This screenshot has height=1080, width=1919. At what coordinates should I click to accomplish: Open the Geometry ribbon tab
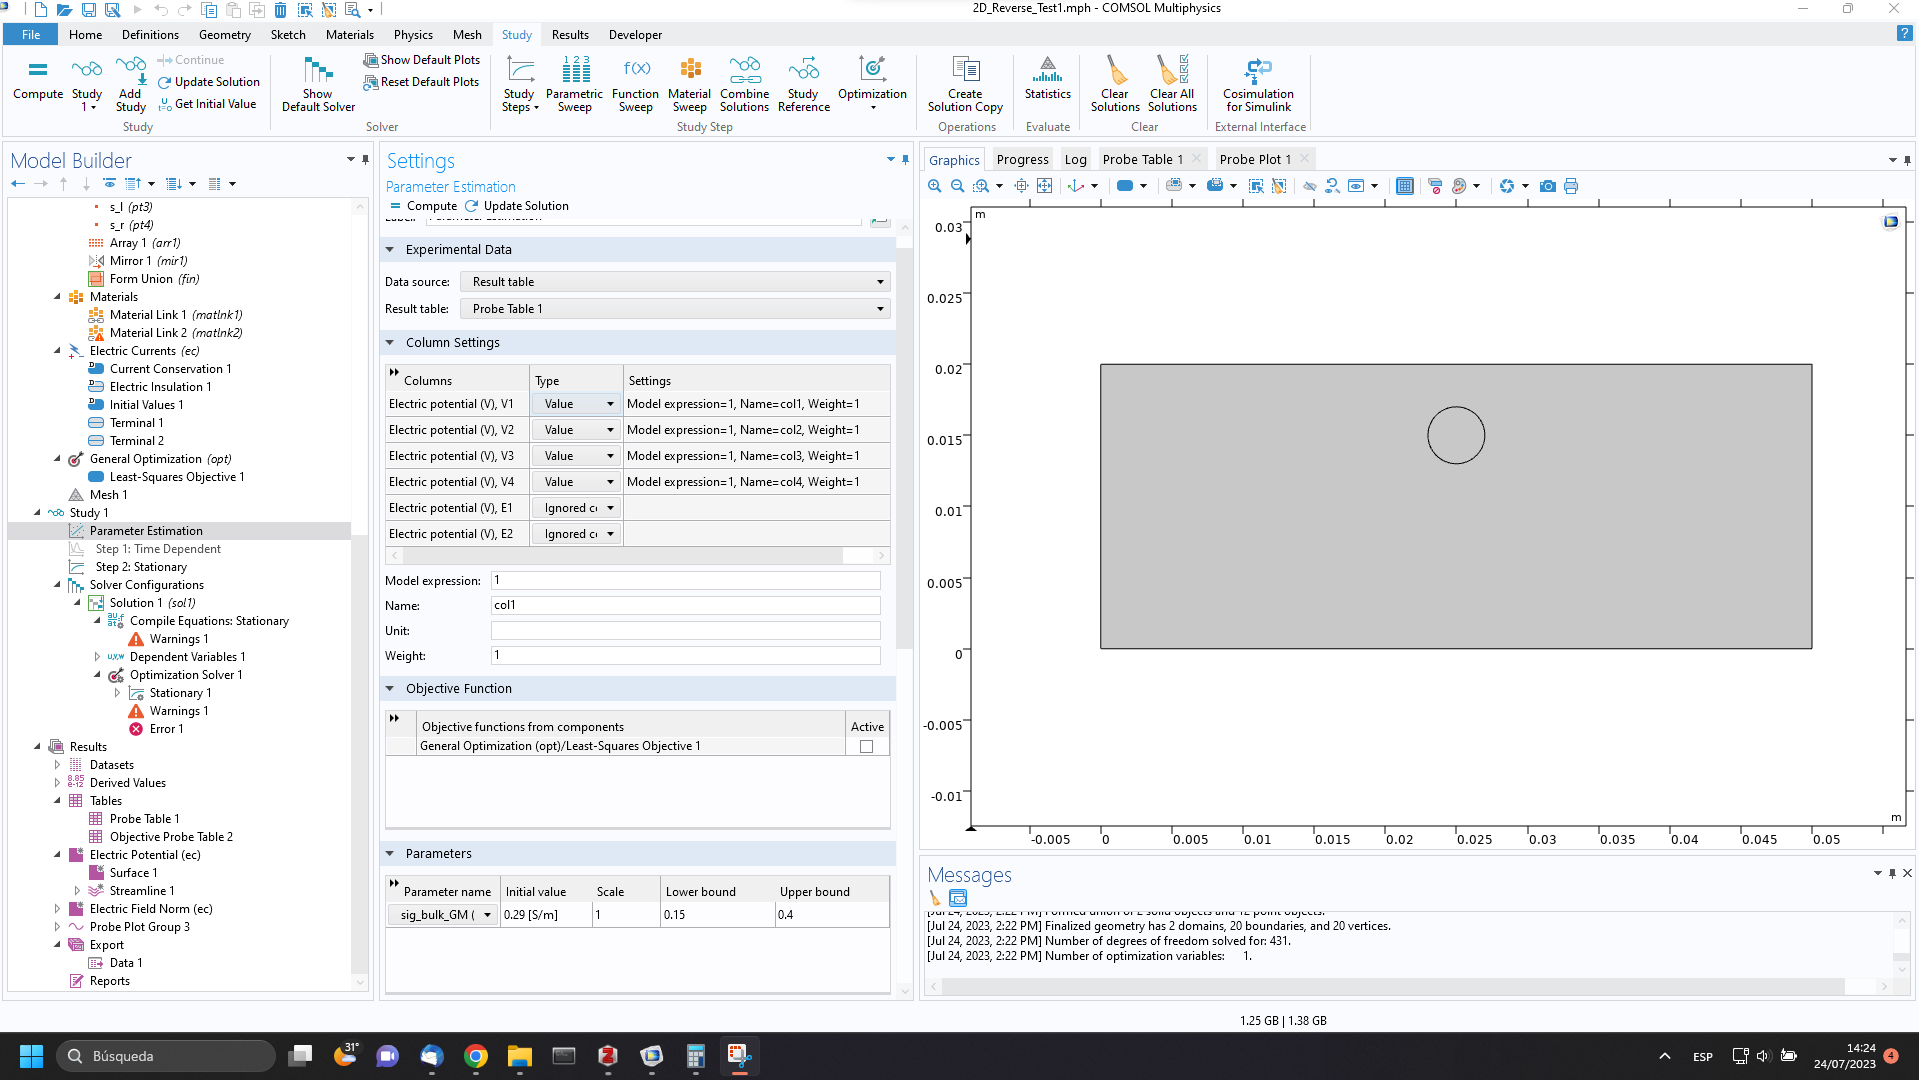tap(224, 35)
